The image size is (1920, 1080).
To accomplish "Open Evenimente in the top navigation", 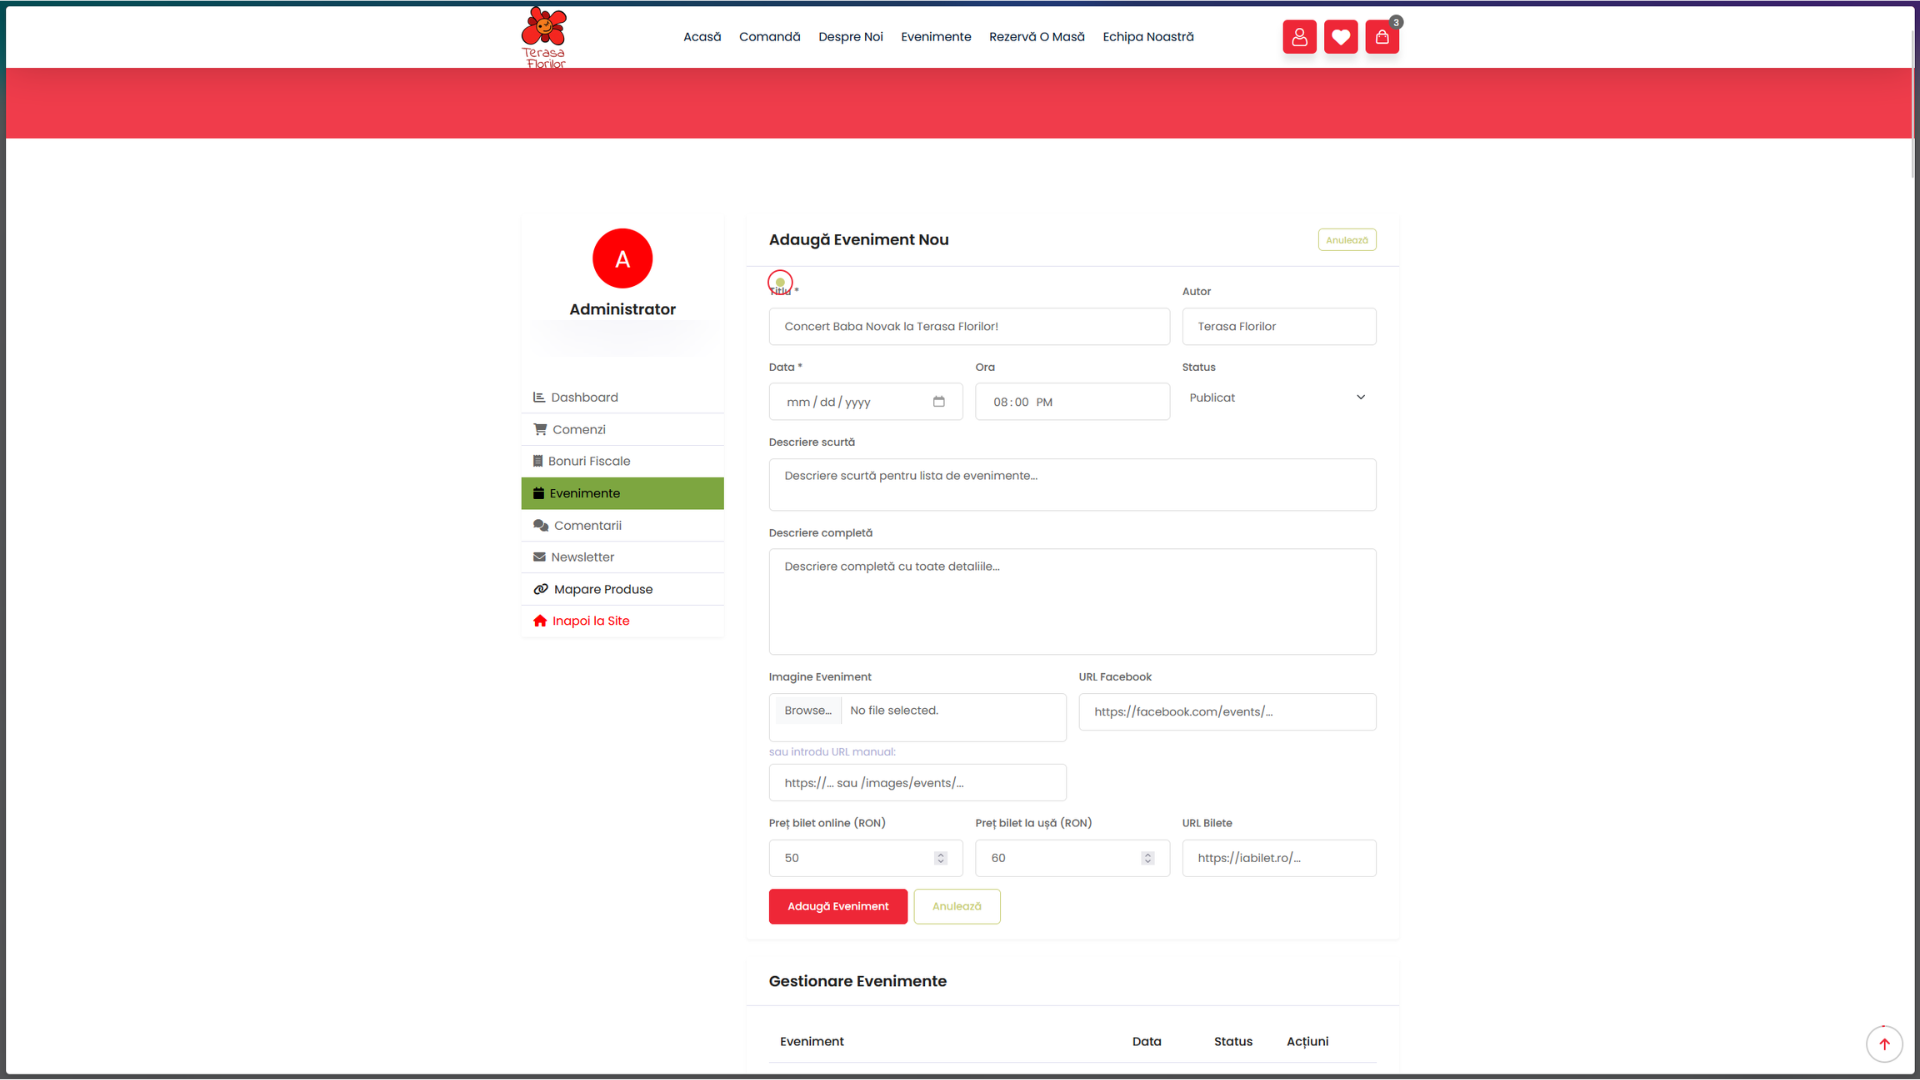I will 936,37.
